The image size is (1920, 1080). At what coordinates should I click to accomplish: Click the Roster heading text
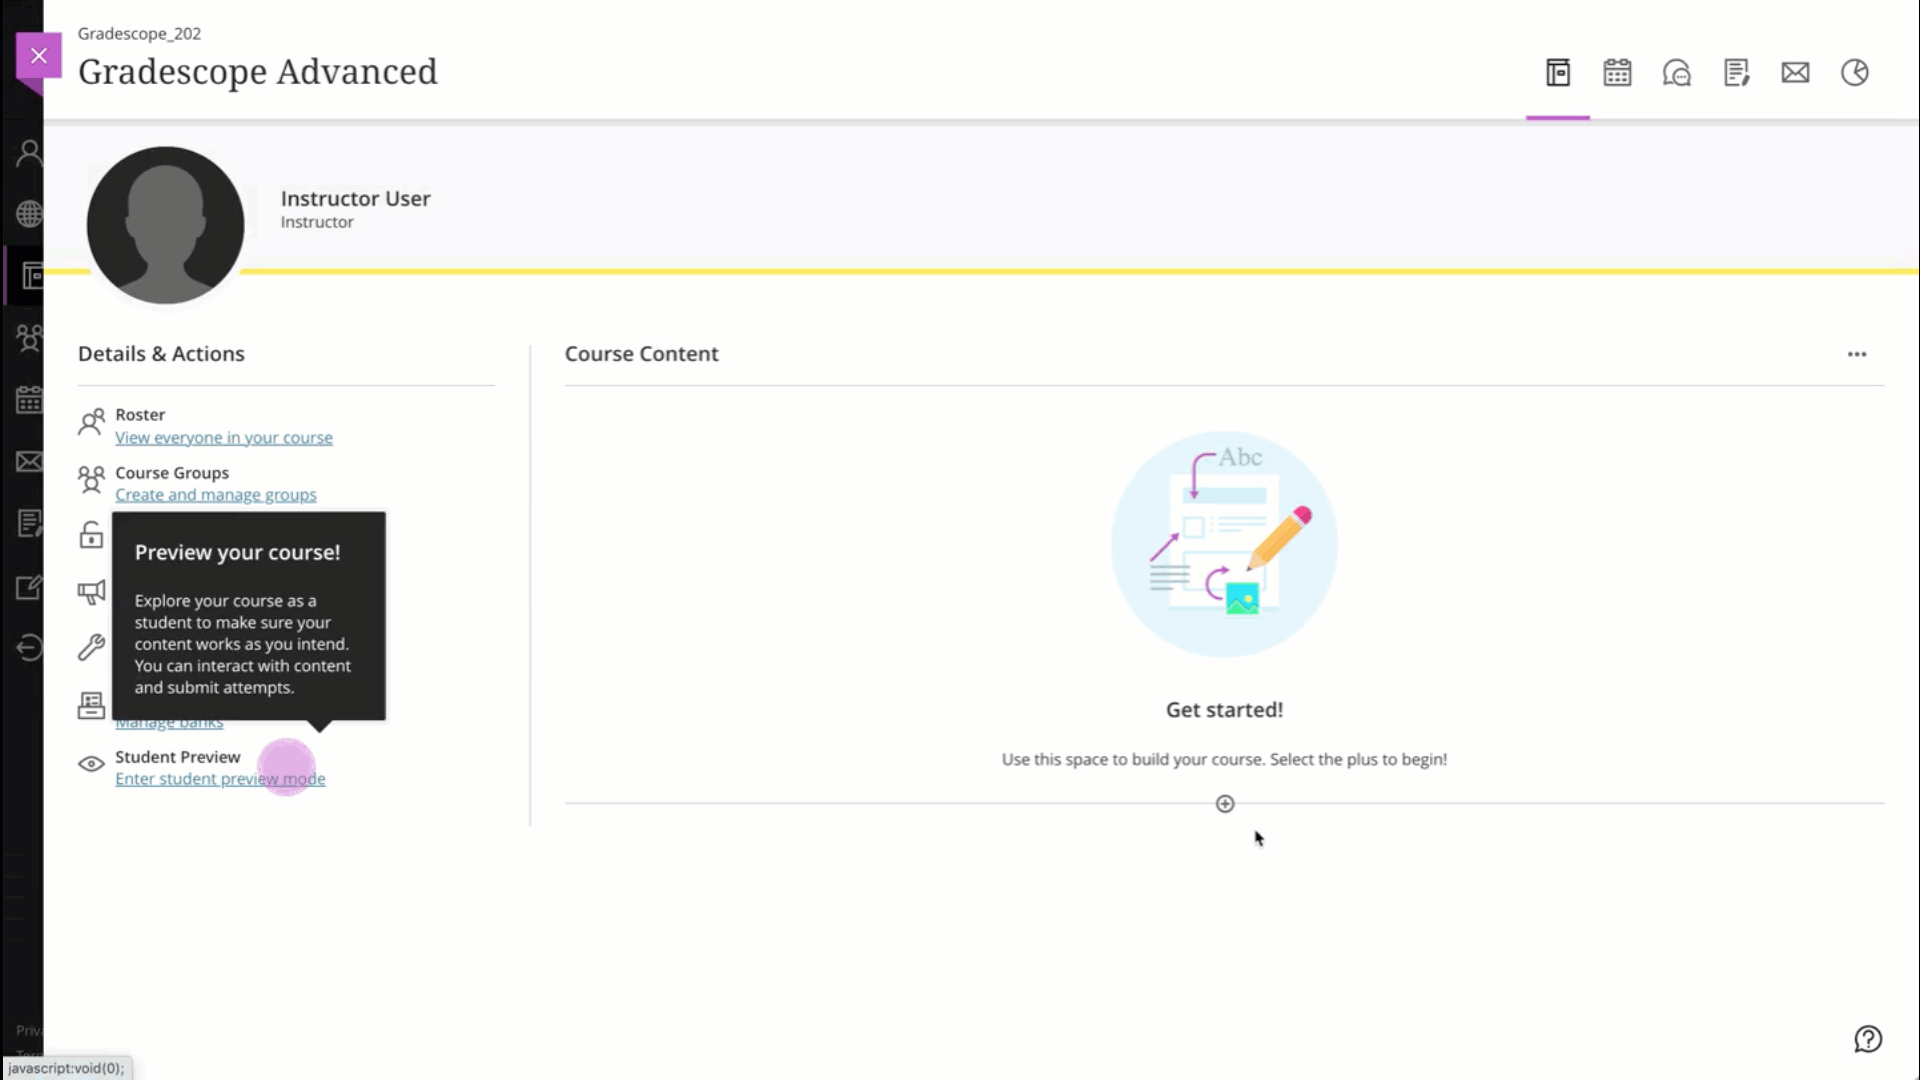tap(140, 415)
